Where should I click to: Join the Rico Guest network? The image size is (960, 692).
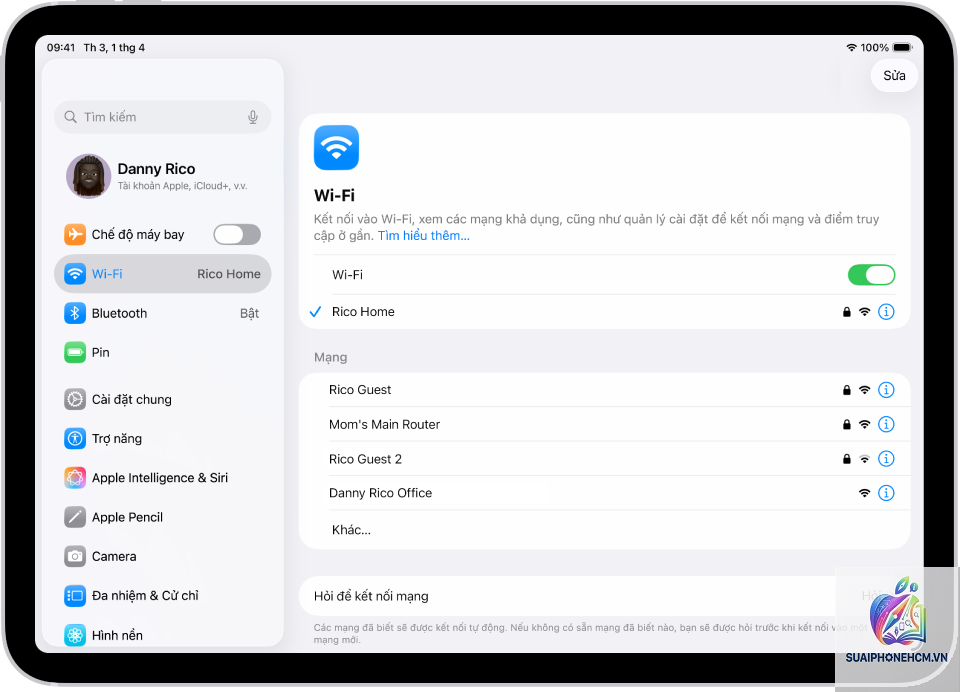(x=604, y=389)
